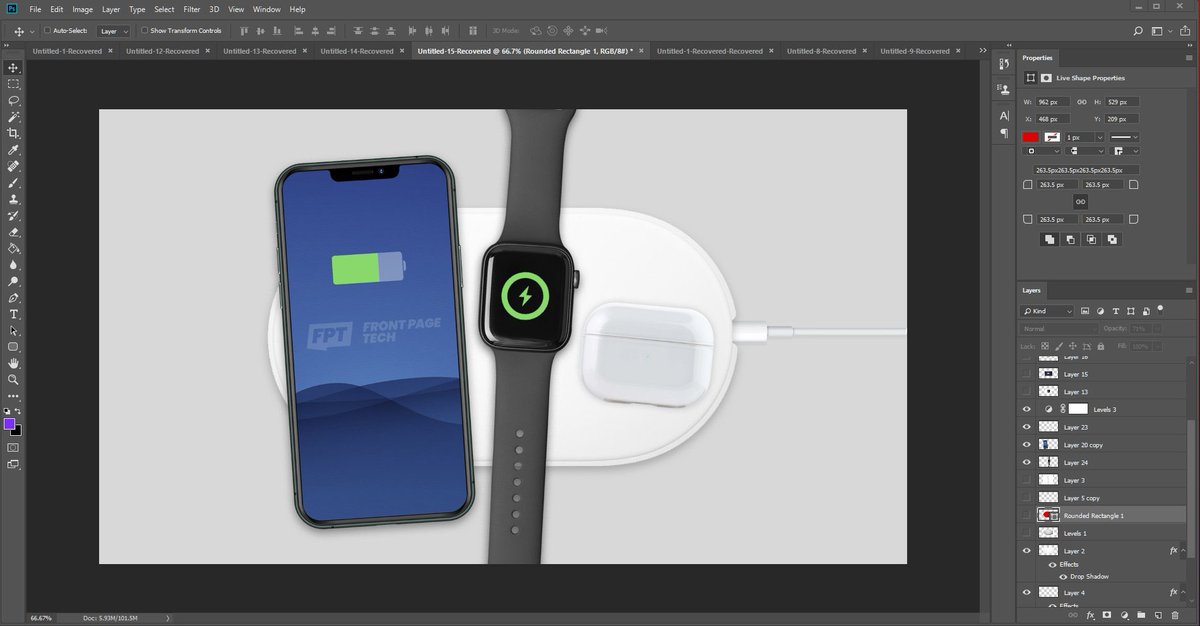Click the Quick Mask mode icon
This screenshot has height=626, width=1200.
13,448
